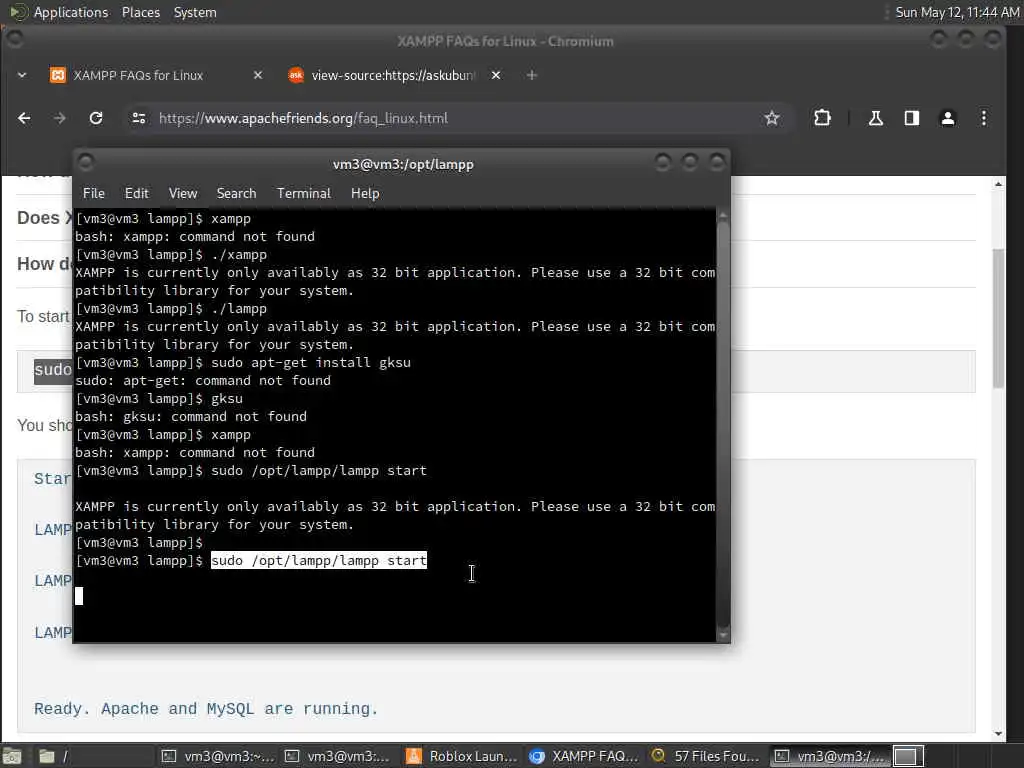1024x768 pixels.
Task: Click 'Ready. Apache and MySQL are running.' text
Action: click(206, 709)
